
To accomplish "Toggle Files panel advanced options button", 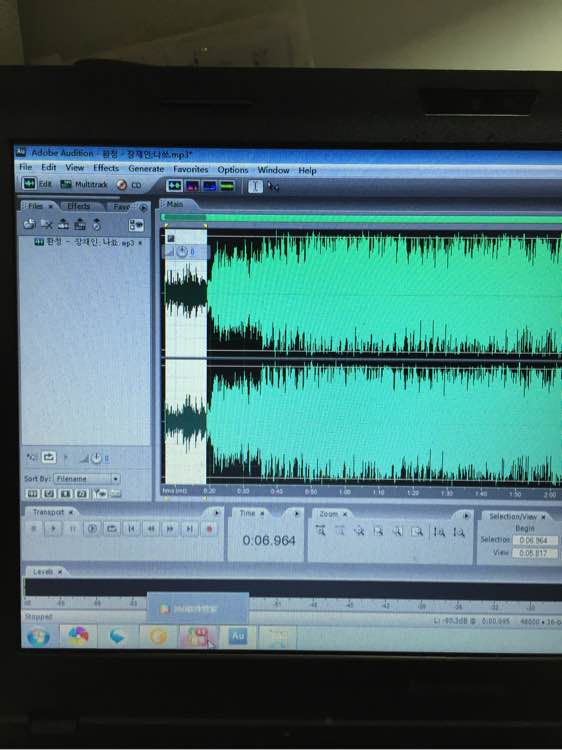I will click(x=136, y=225).
